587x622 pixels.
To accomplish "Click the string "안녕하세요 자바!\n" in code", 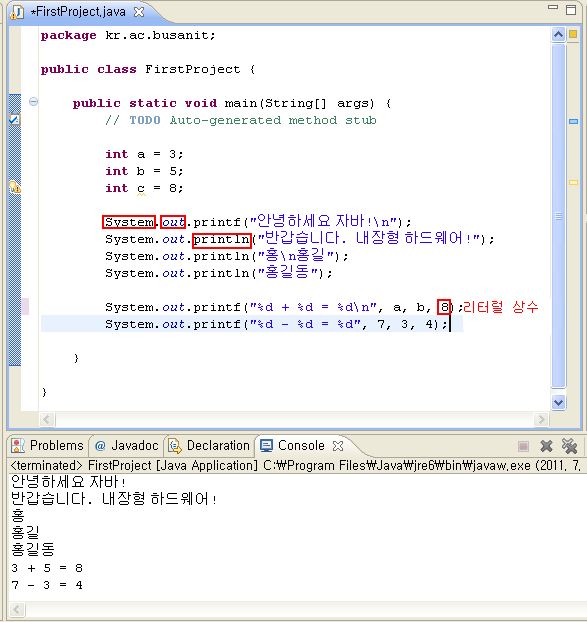I will pyautogui.click(x=323, y=221).
